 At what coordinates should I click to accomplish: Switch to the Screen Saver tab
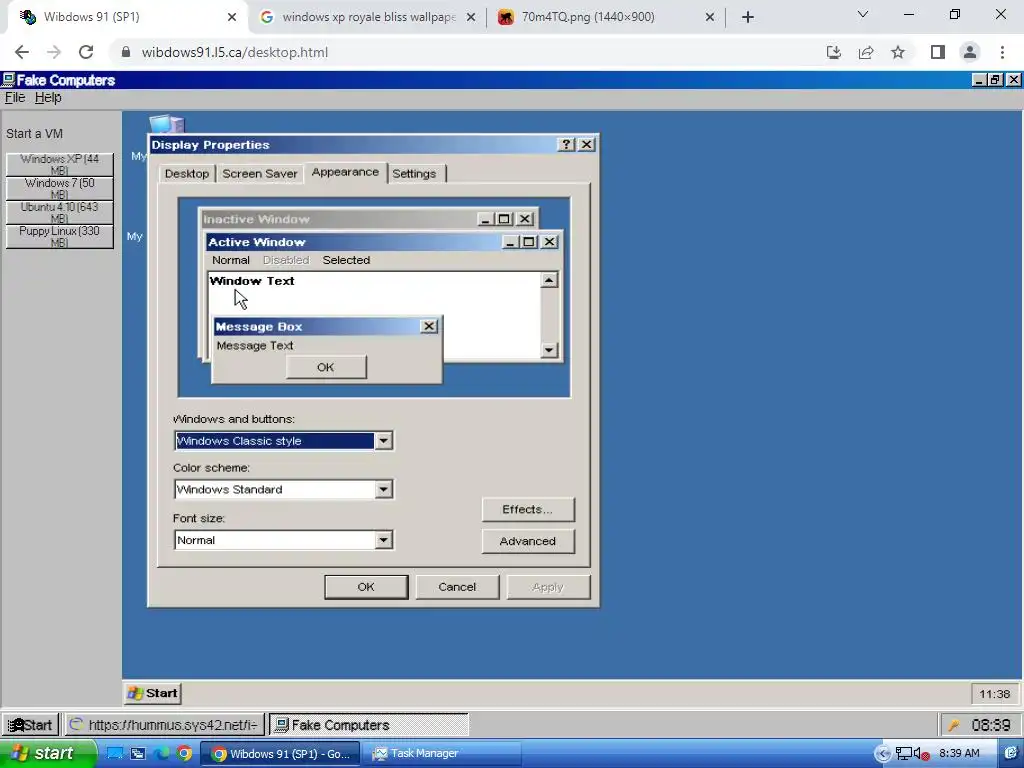[x=260, y=174]
